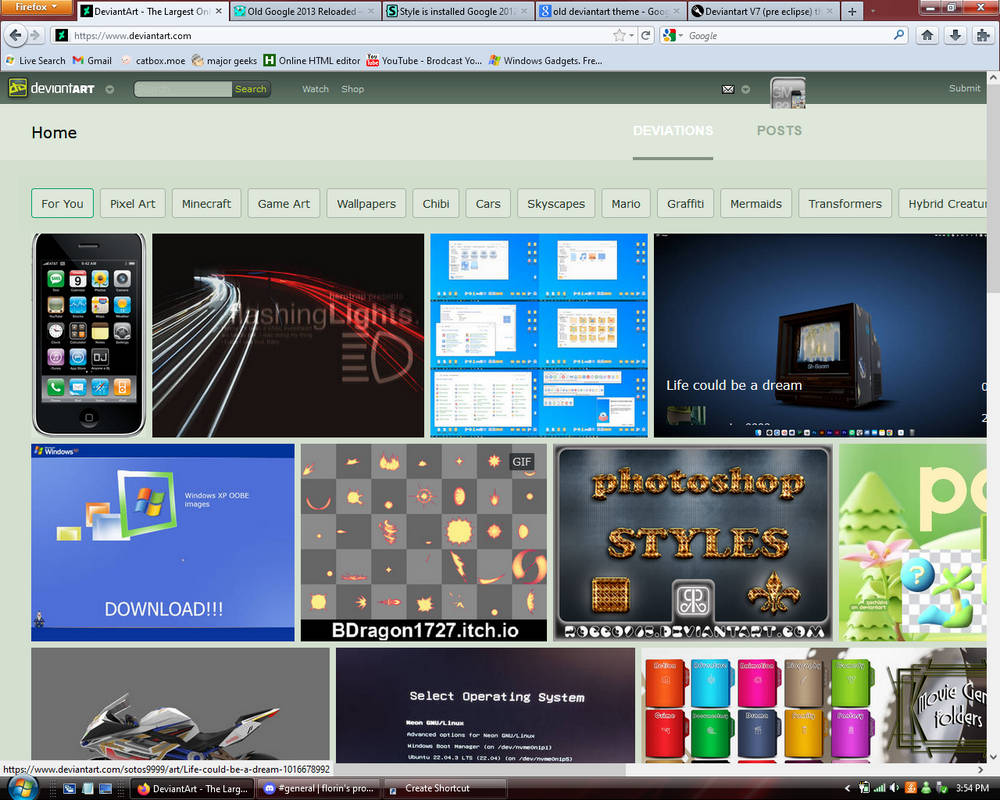The width and height of the screenshot is (1000, 800).
Task: Open catbox.moe bookmark
Action: pyautogui.click(x=153, y=61)
